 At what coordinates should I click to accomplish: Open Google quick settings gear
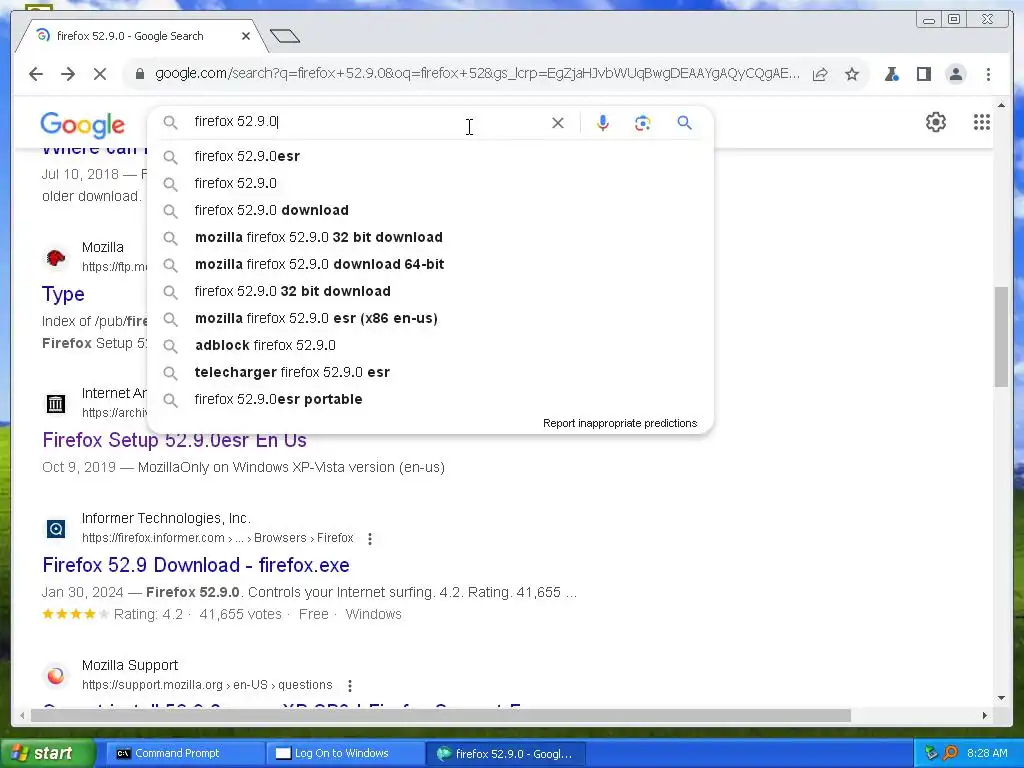click(936, 122)
